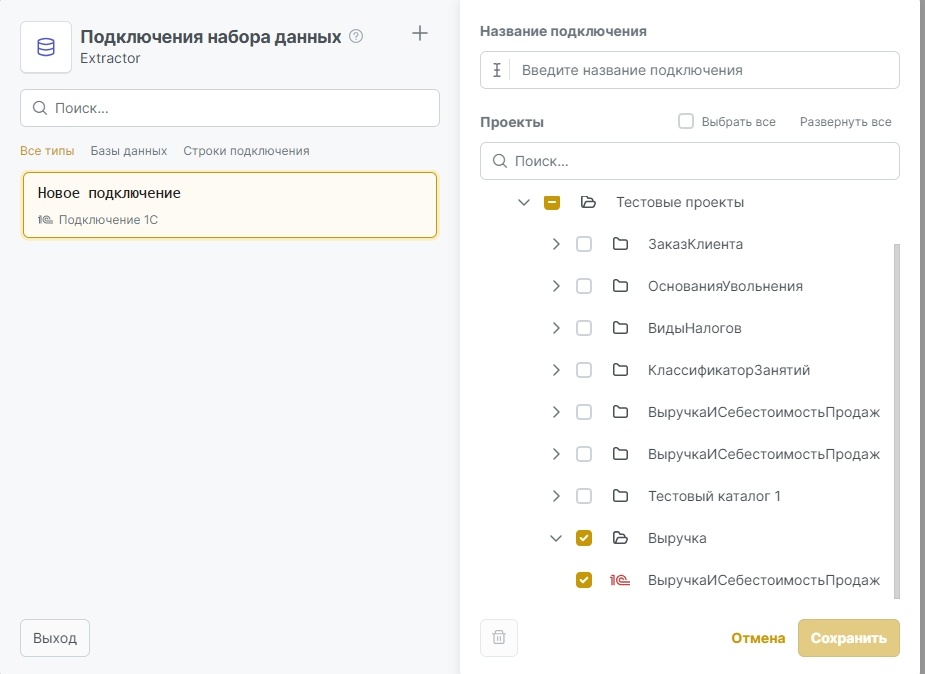This screenshot has height=674, width=925.
Task: Click the database icon beside dataset connections title
Action: click(x=46, y=47)
